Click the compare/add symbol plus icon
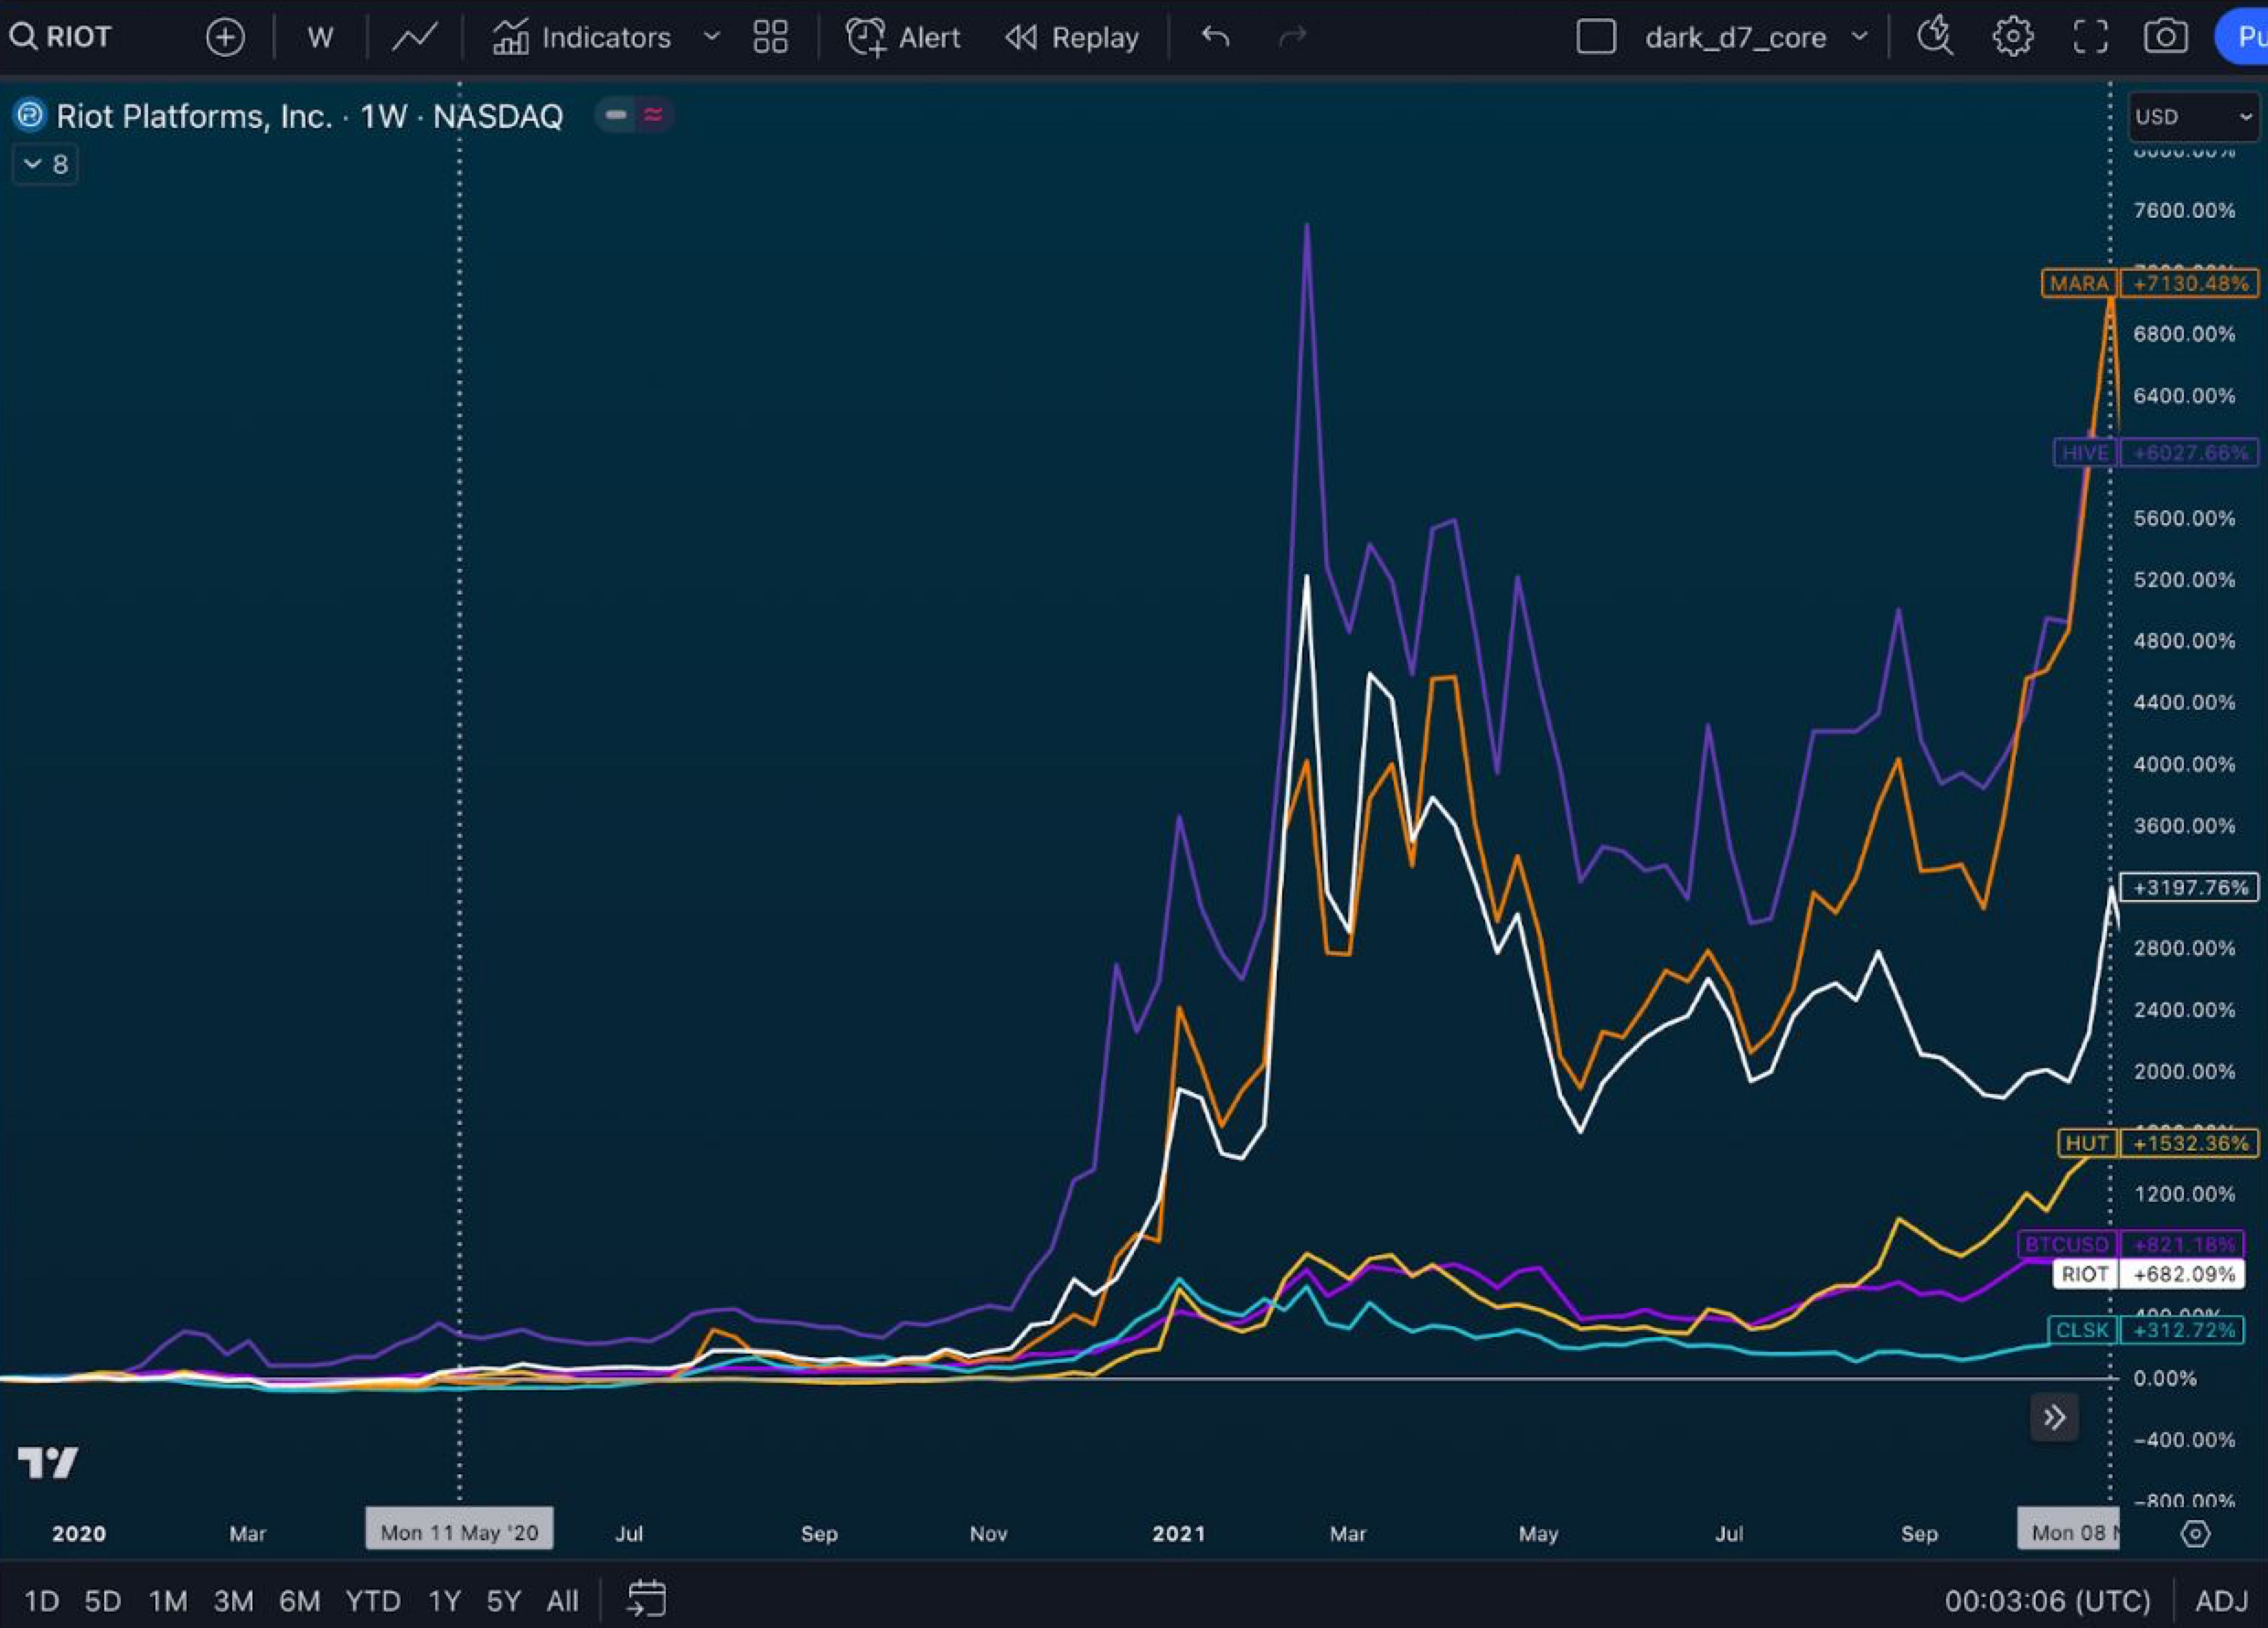 (x=226, y=36)
